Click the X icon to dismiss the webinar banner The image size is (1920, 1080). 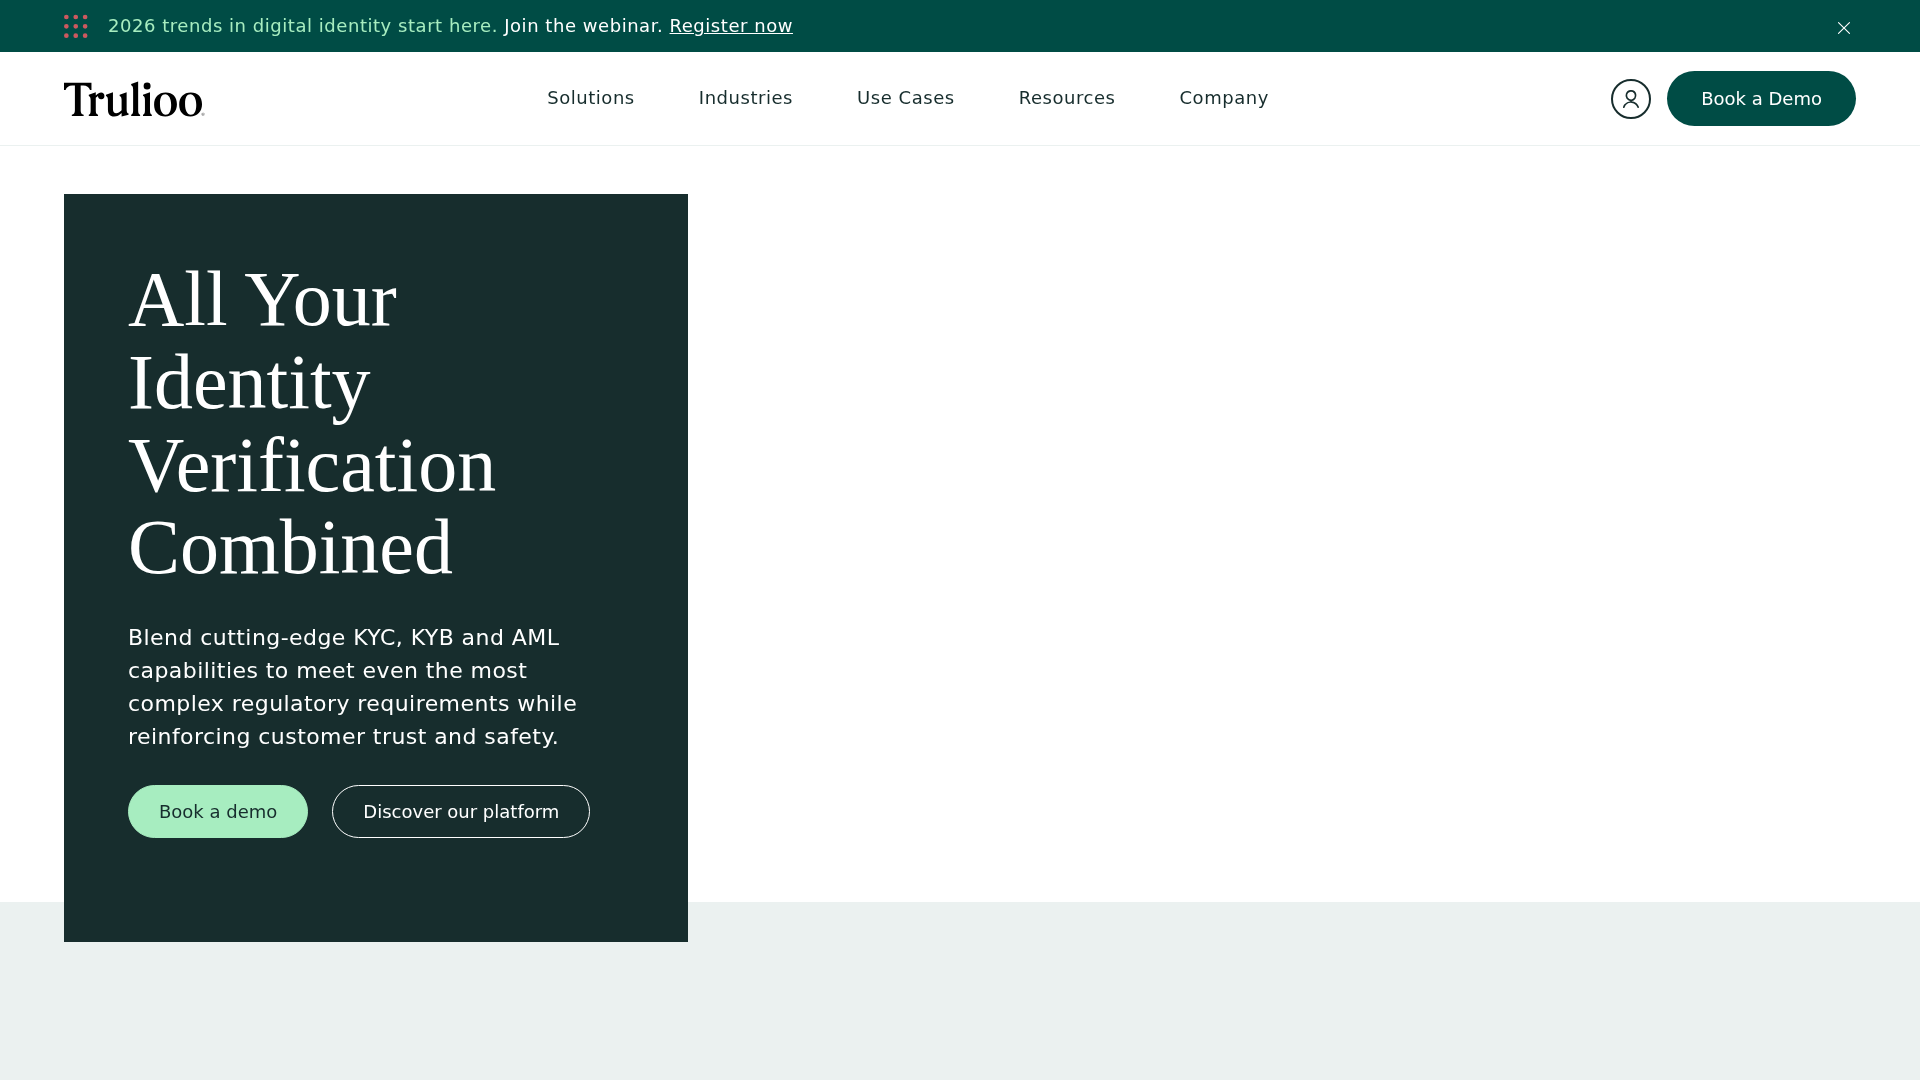[1843, 28]
